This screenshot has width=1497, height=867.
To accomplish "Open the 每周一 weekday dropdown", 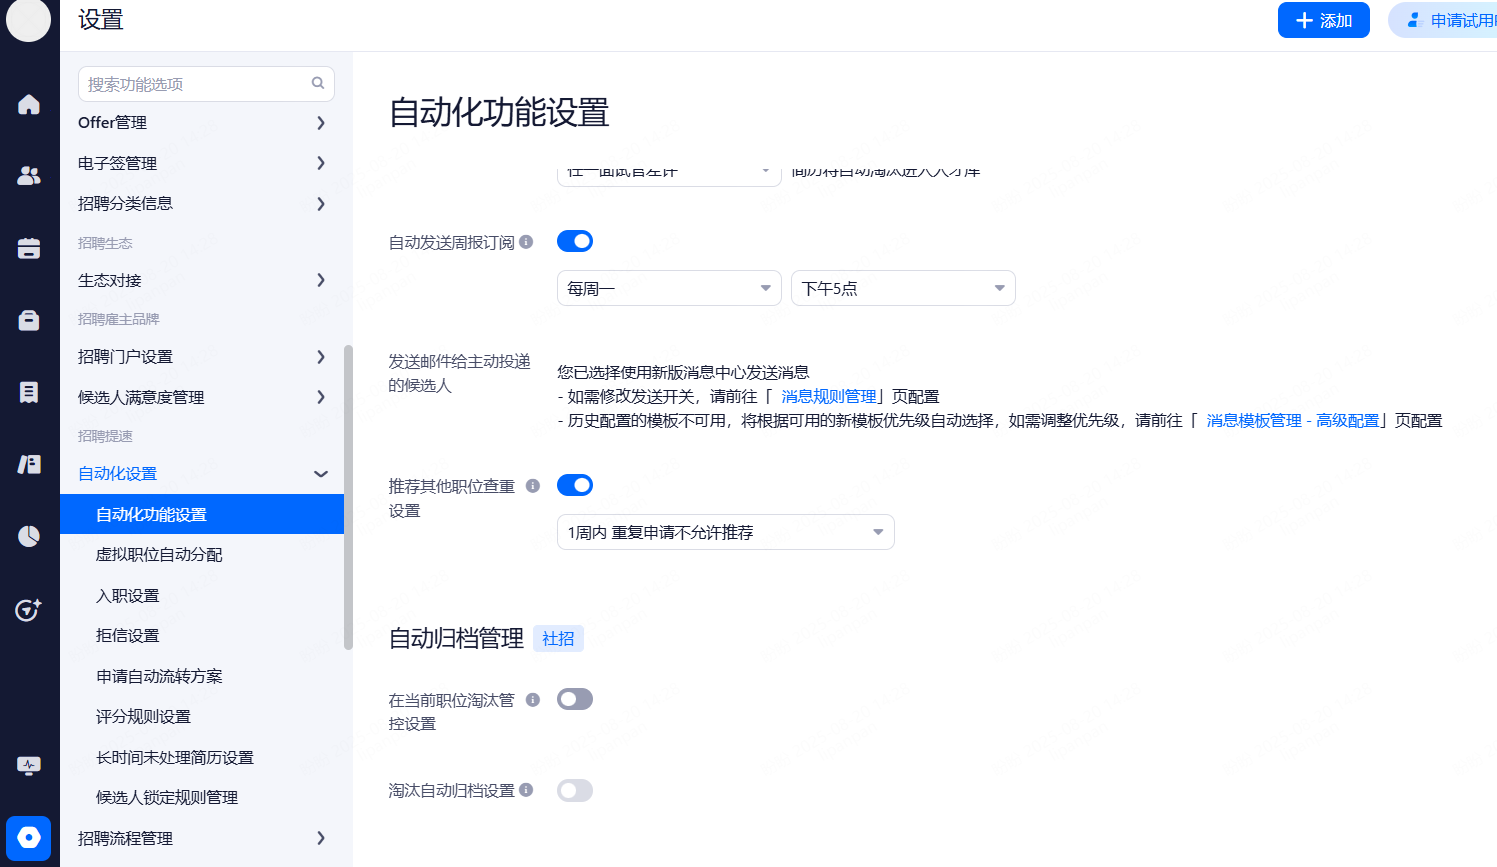I will coord(668,288).
